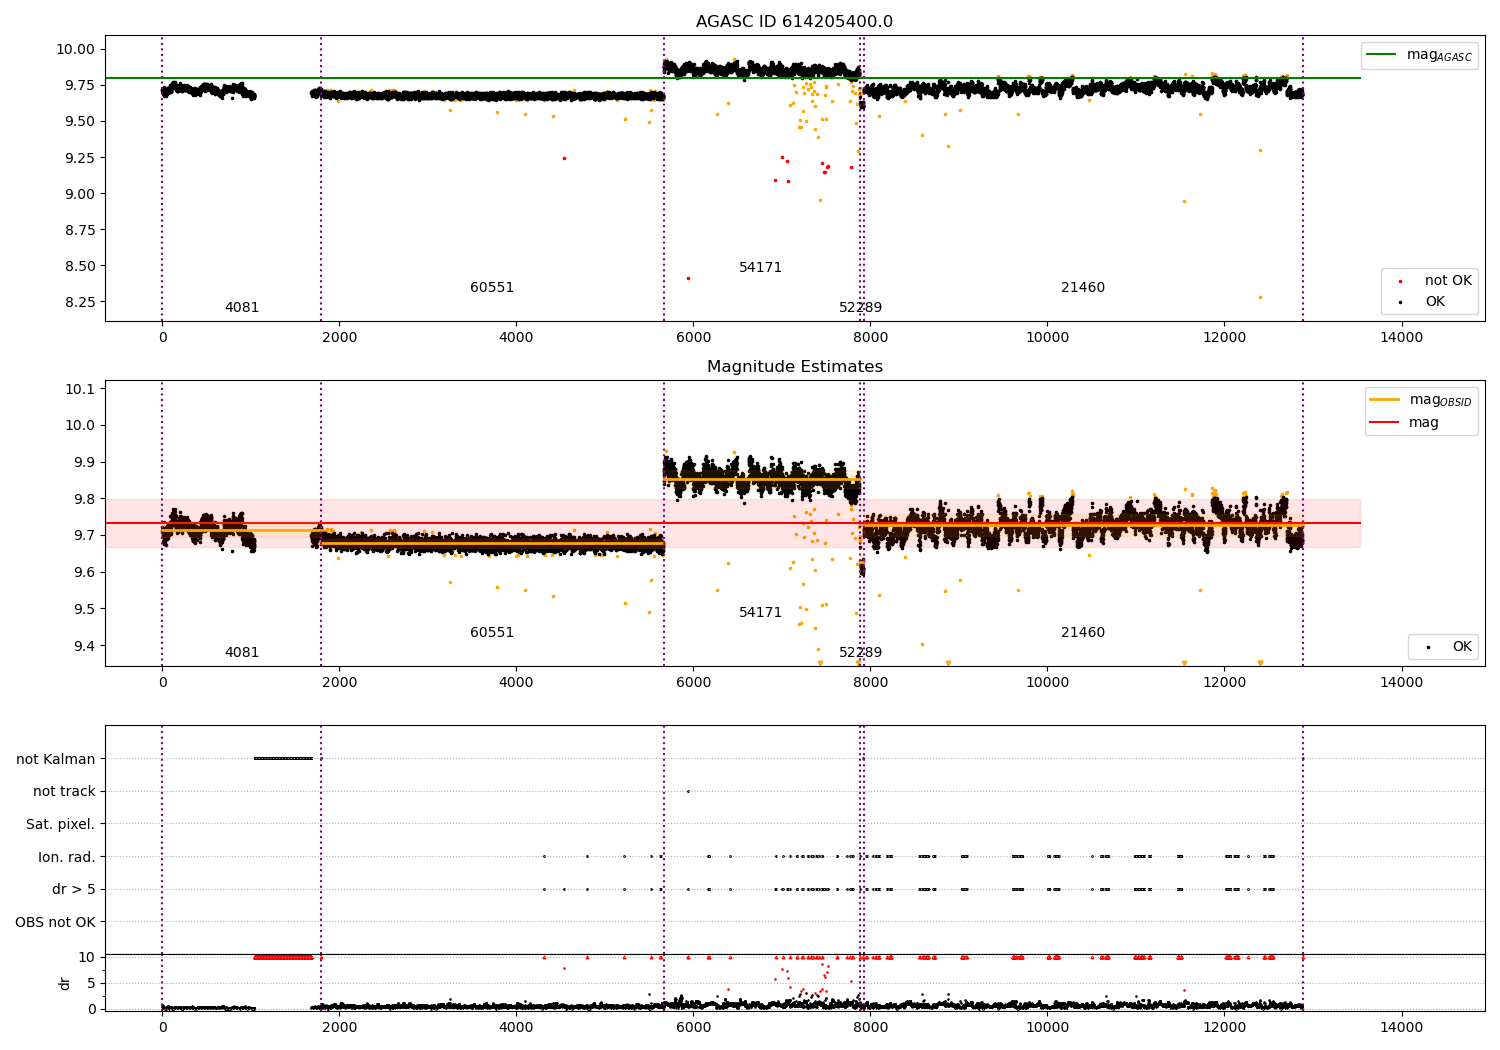Select the orange mag OBSID legend line

pos(1385,399)
